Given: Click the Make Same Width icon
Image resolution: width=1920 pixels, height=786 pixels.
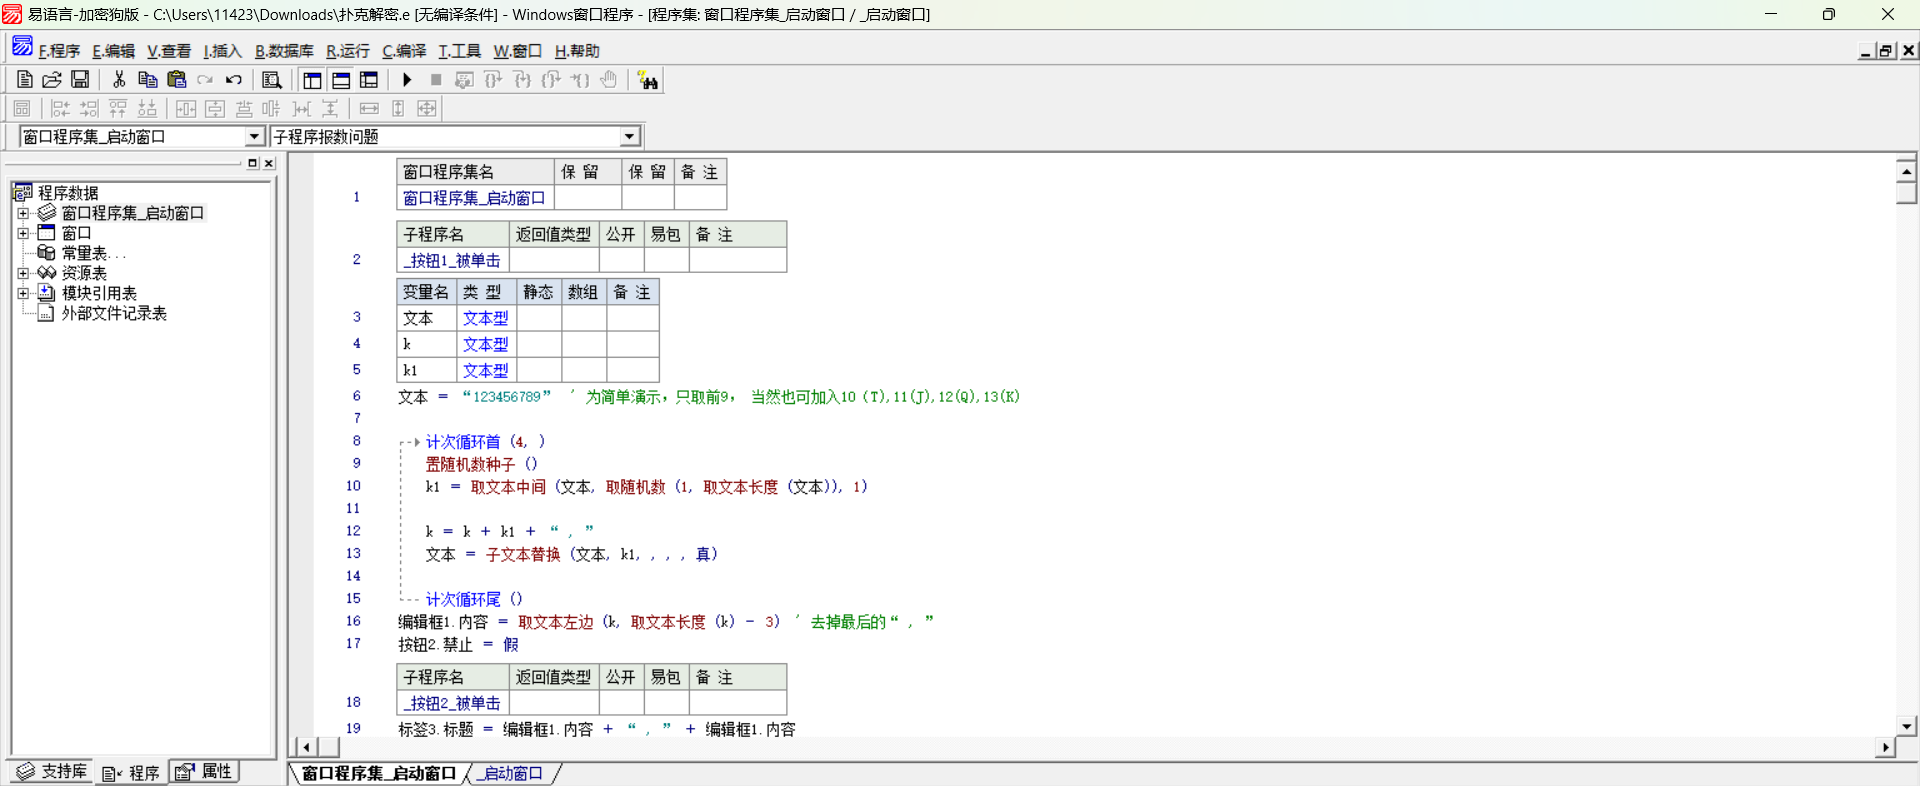Looking at the screenshot, I should point(369,109).
